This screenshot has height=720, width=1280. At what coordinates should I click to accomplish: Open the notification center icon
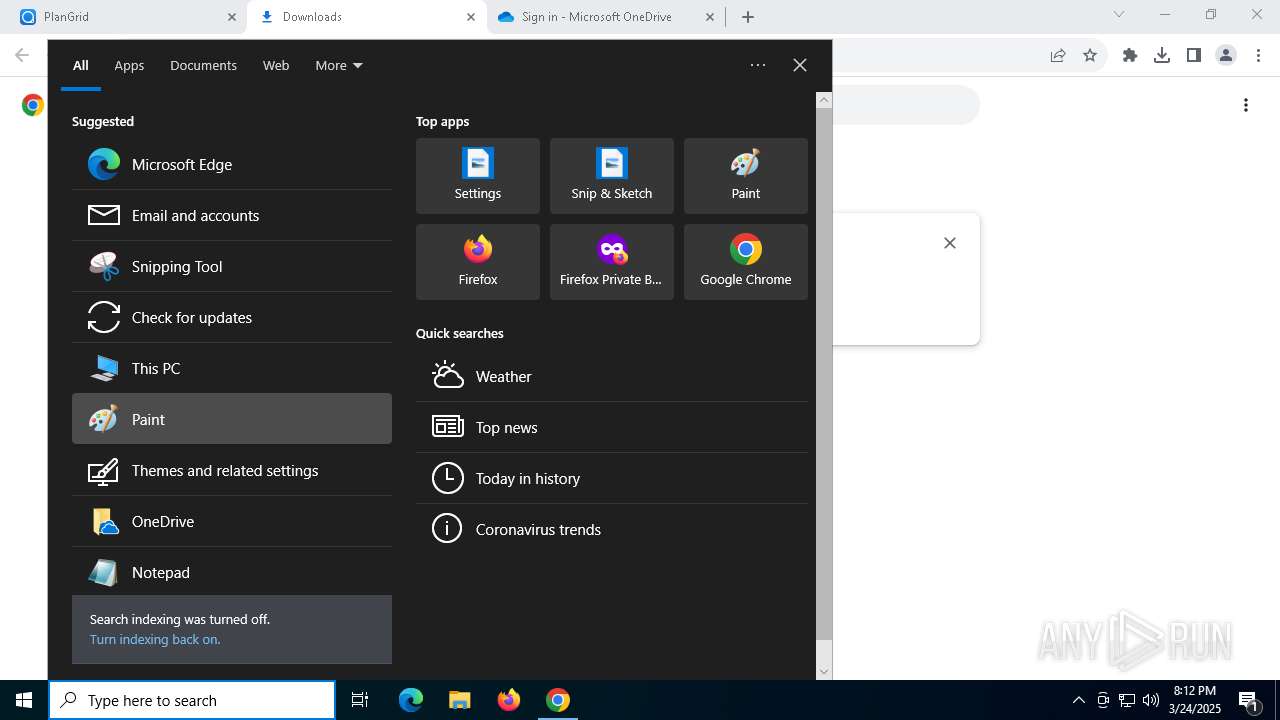pyautogui.click(x=1248, y=701)
